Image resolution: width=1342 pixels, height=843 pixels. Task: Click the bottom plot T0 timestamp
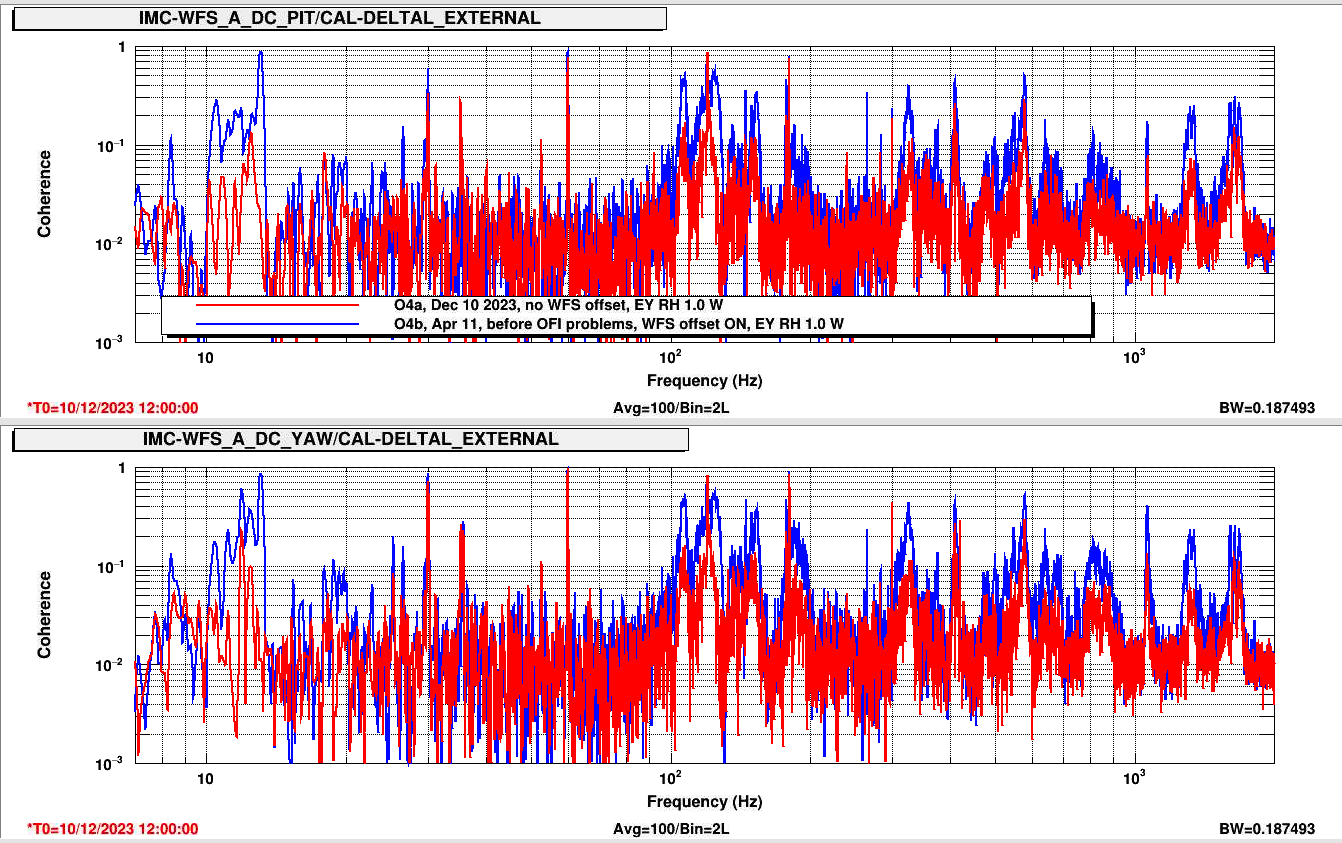point(113,829)
